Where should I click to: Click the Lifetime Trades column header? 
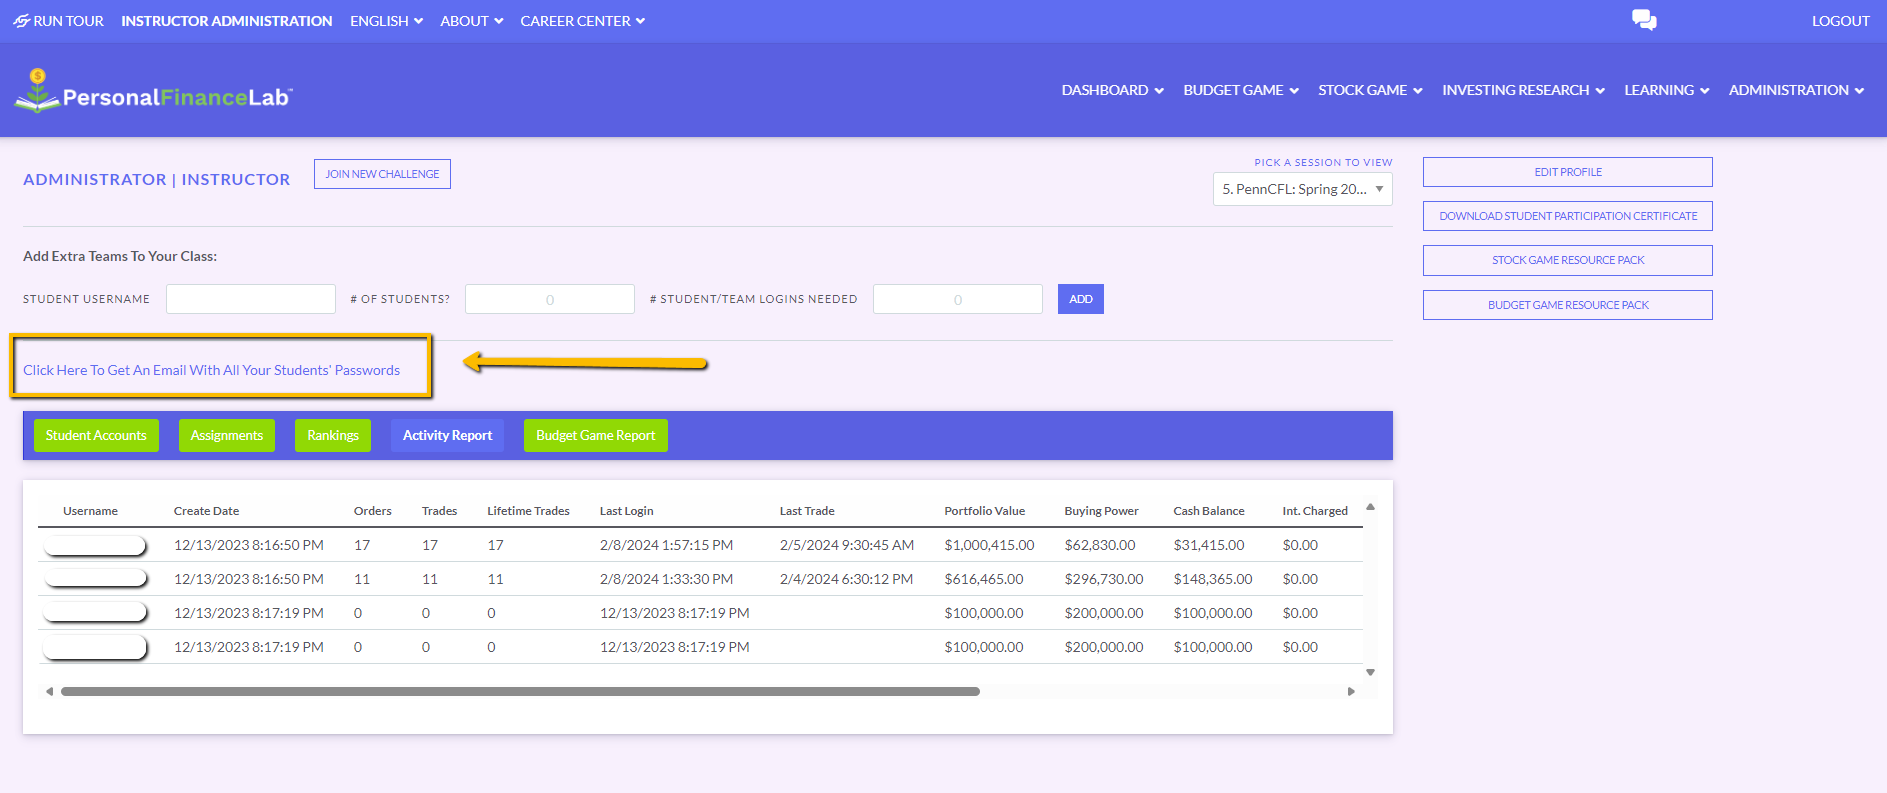pyautogui.click(x=528, y=511)
